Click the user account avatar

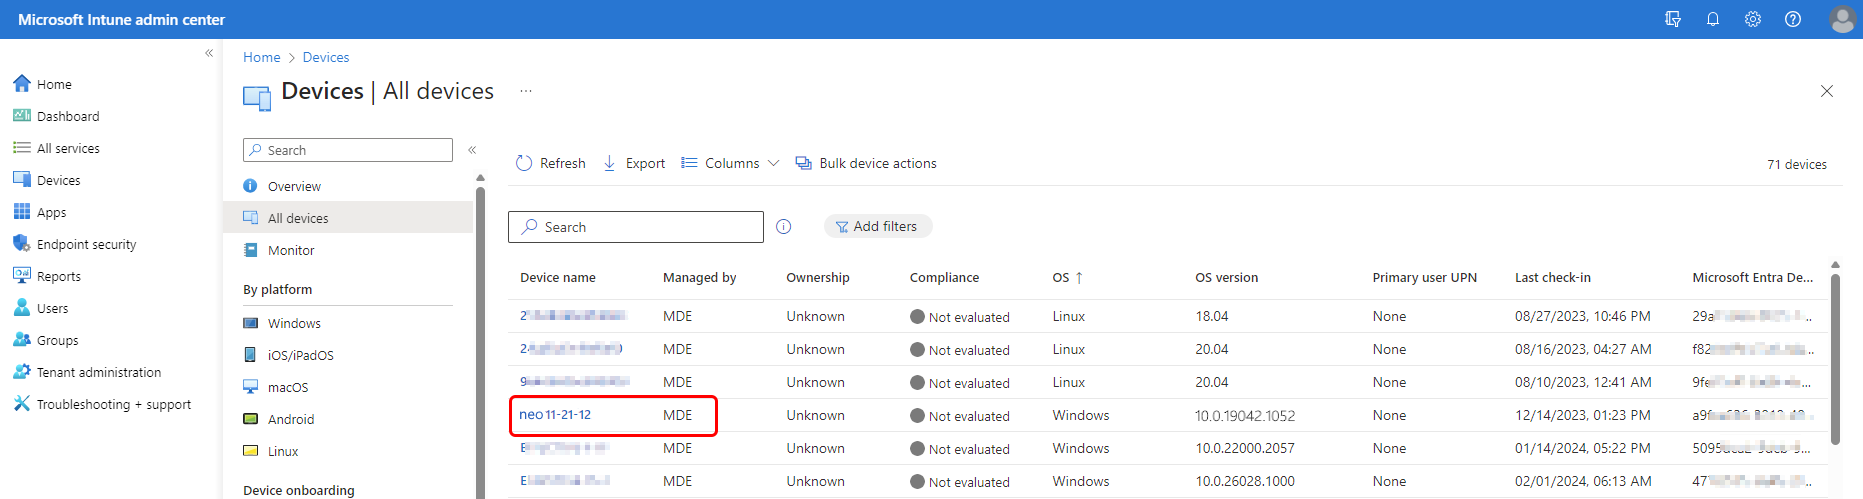(x=1842, y=19)
